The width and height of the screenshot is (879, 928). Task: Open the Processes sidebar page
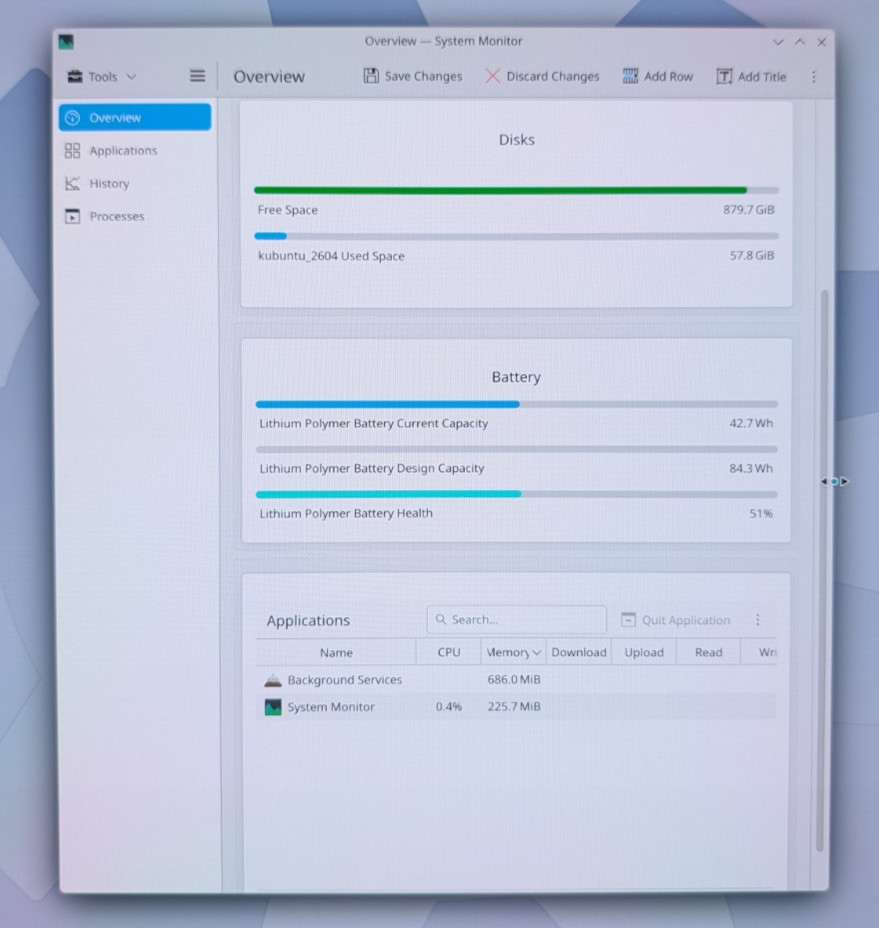(135, 216)
